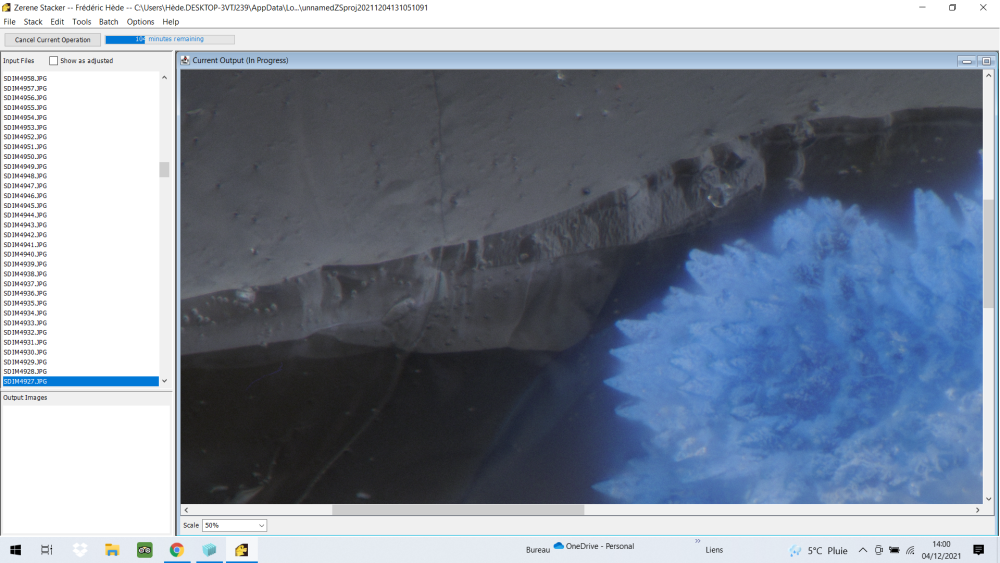Screen dimensions: 1000x563
Task: Click the input files list scroll-down arrow
Action: tap(165, 381)
